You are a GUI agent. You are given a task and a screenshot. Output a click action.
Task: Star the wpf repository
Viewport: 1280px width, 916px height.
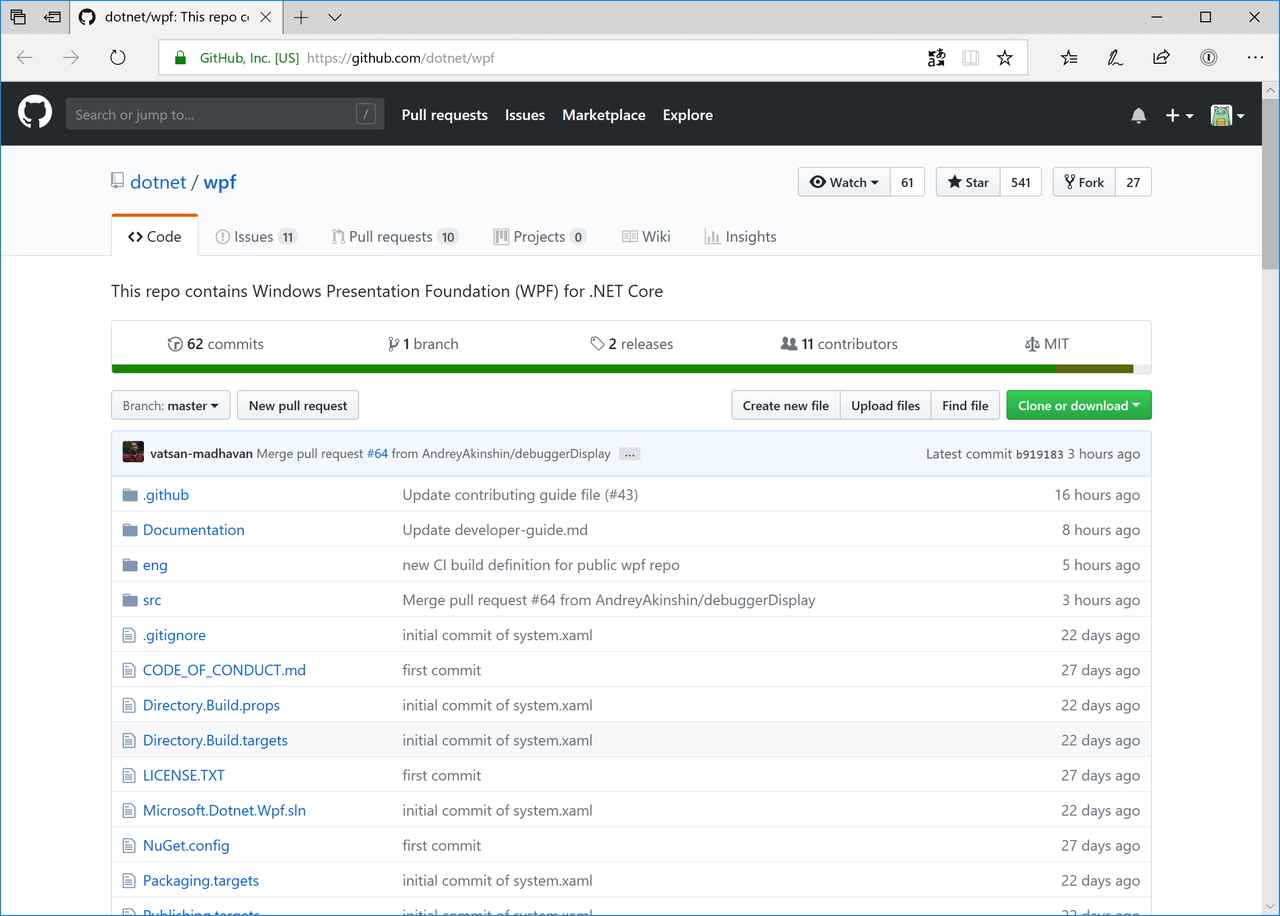click(966, 181)
